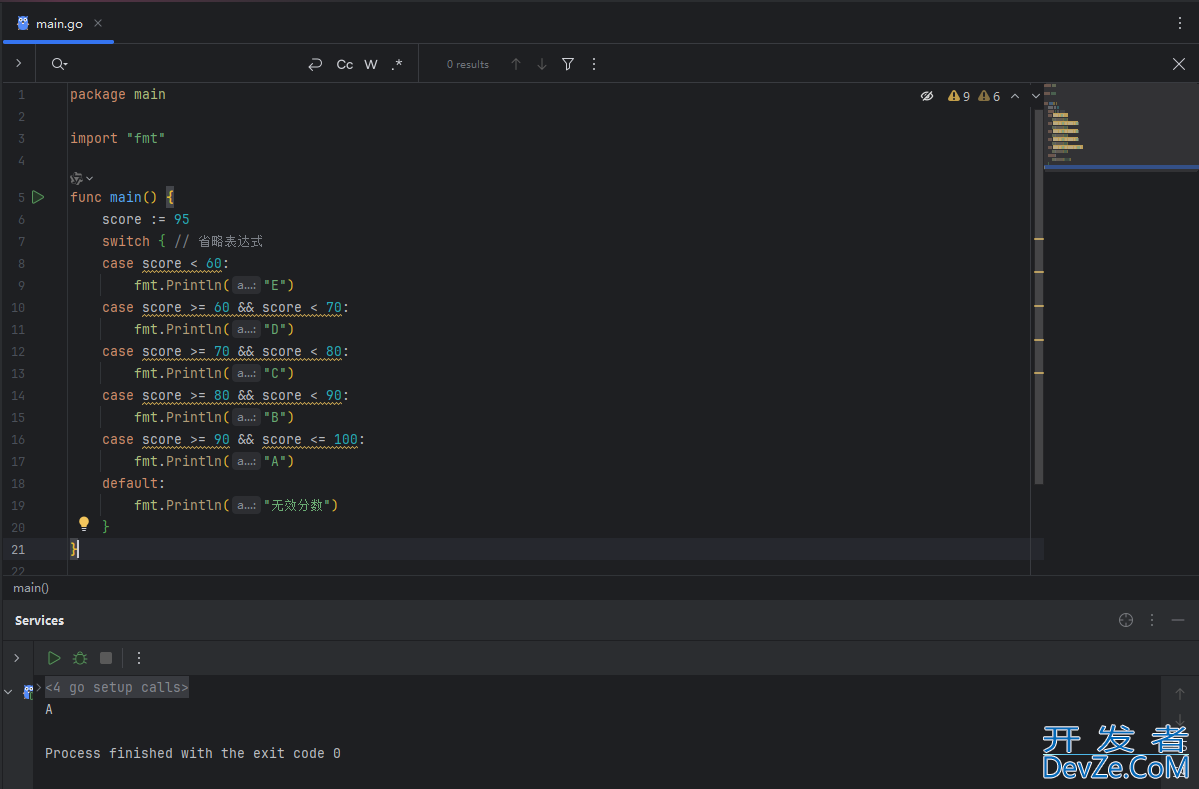
Task: Open Services panel locate target icon
Action: 1126,620
